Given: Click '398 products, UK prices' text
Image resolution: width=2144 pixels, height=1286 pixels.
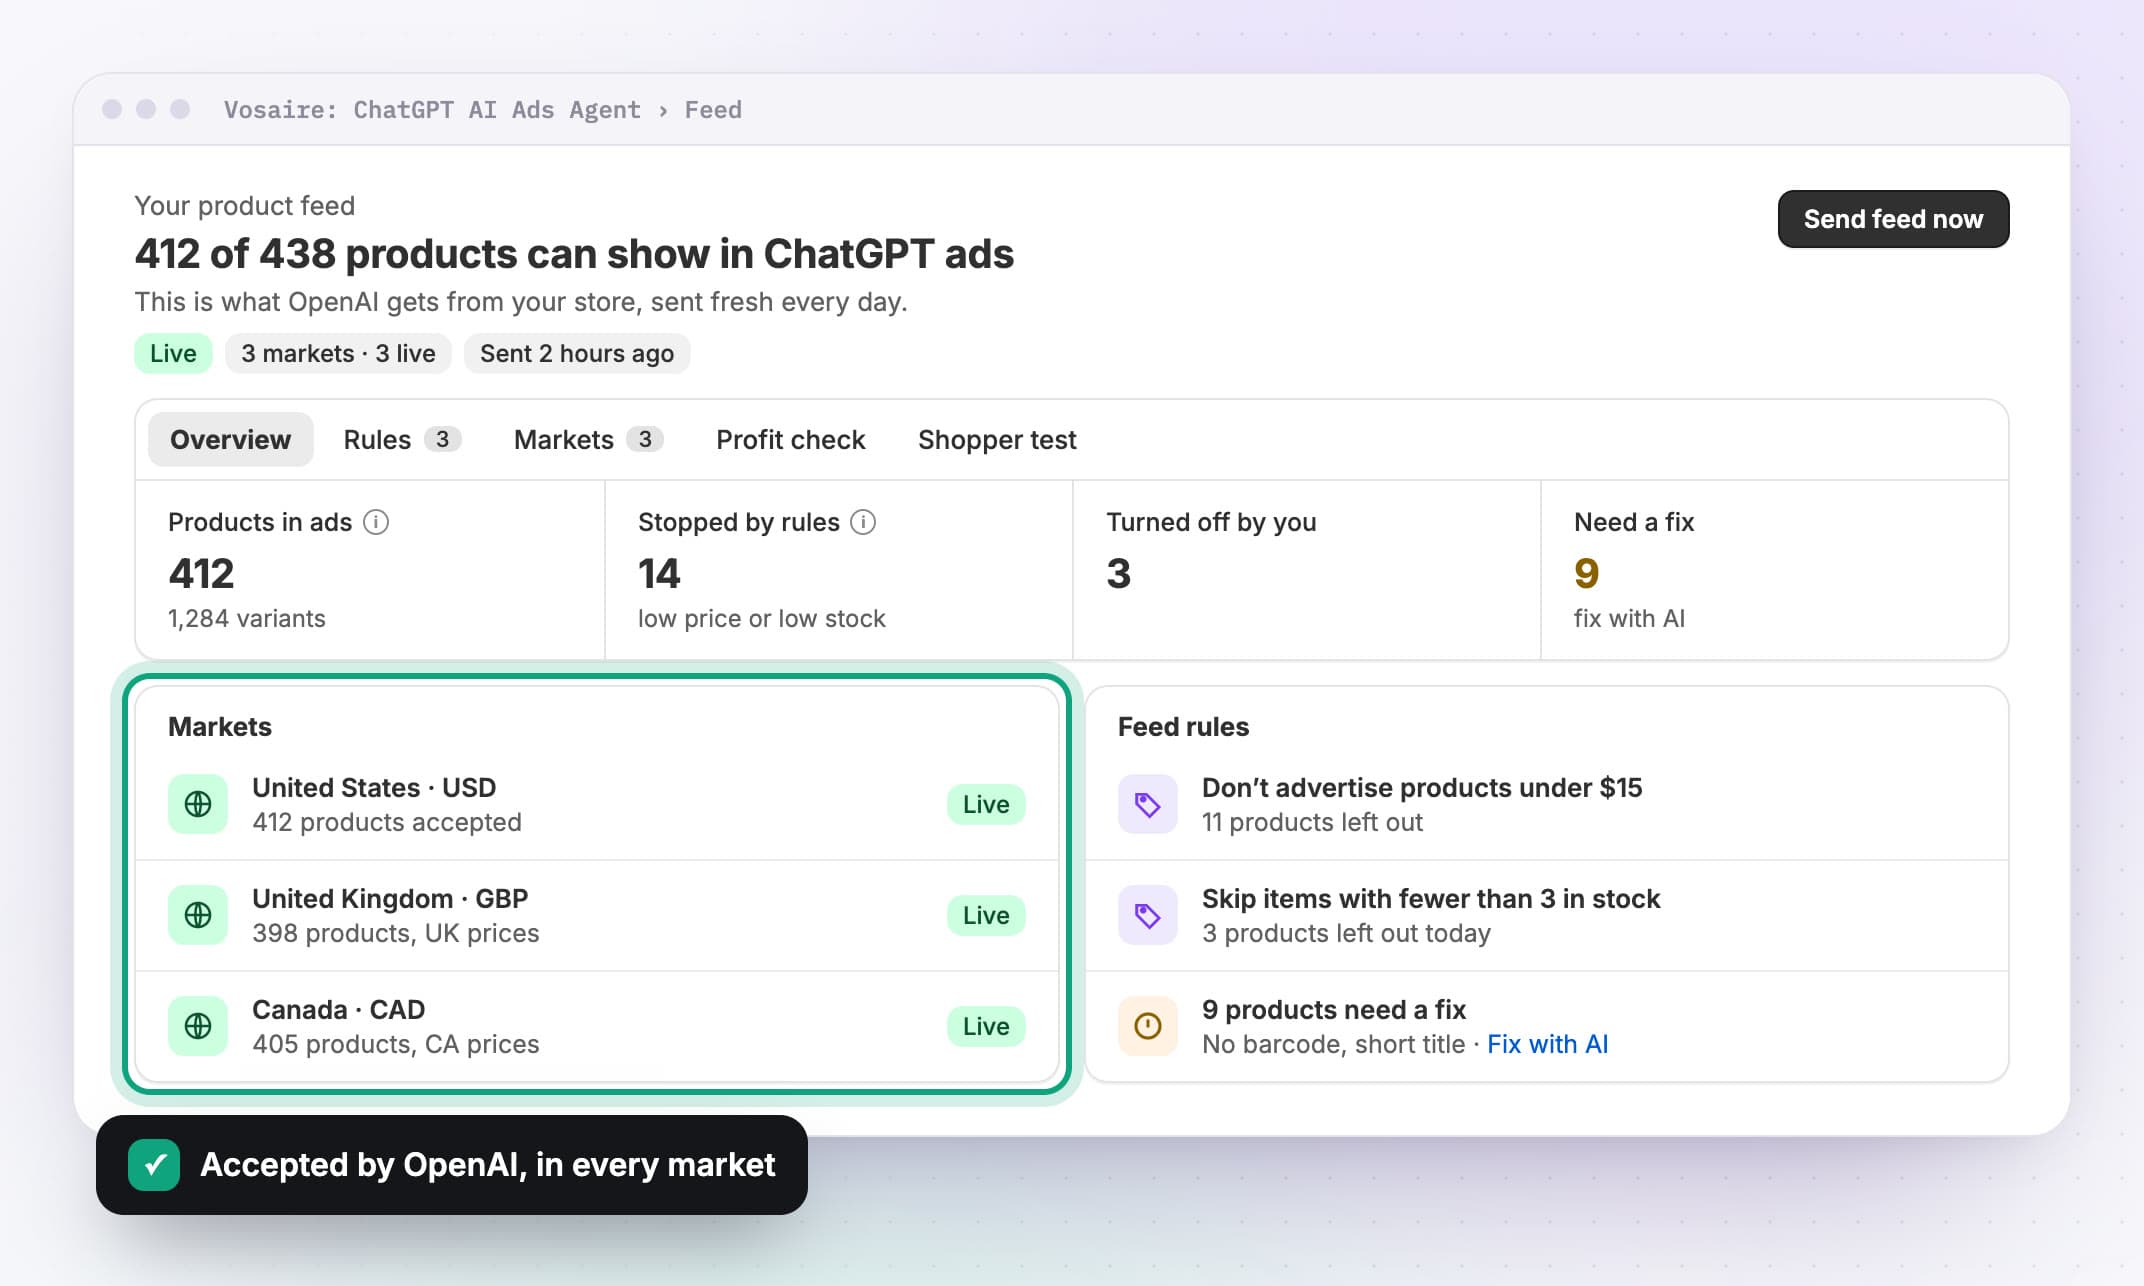Looking at the screenshot, I should coord(396,933).
